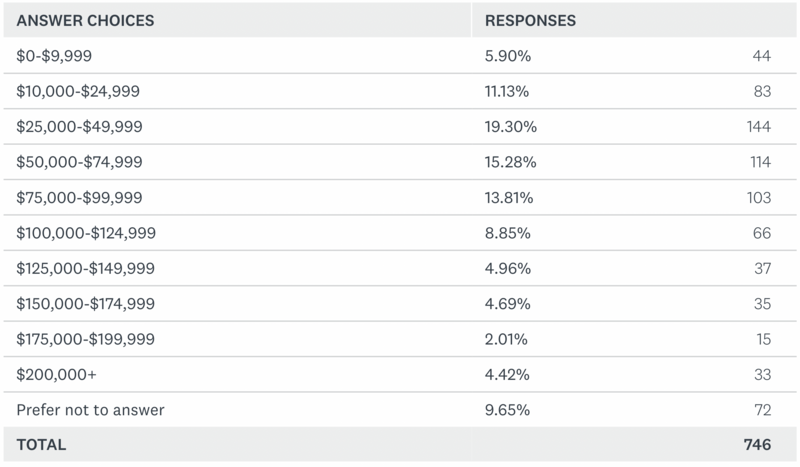Click the 2.01% response percentage

pyautogui.click(x=508, y=339)
